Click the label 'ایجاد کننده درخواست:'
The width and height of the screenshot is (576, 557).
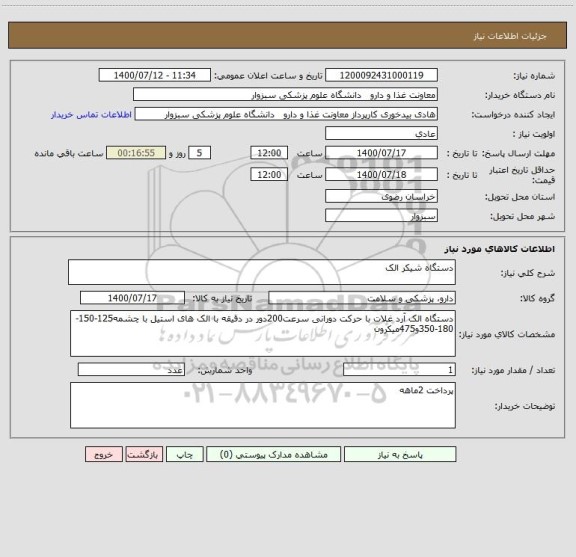pyautogui.click(x=513, y=115)
